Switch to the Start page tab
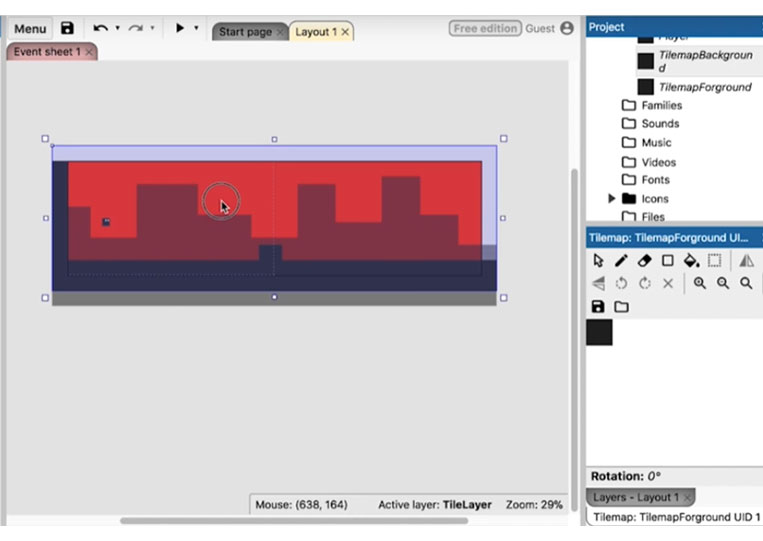This screenshot has height=541, width=763. tap(245, 32)
